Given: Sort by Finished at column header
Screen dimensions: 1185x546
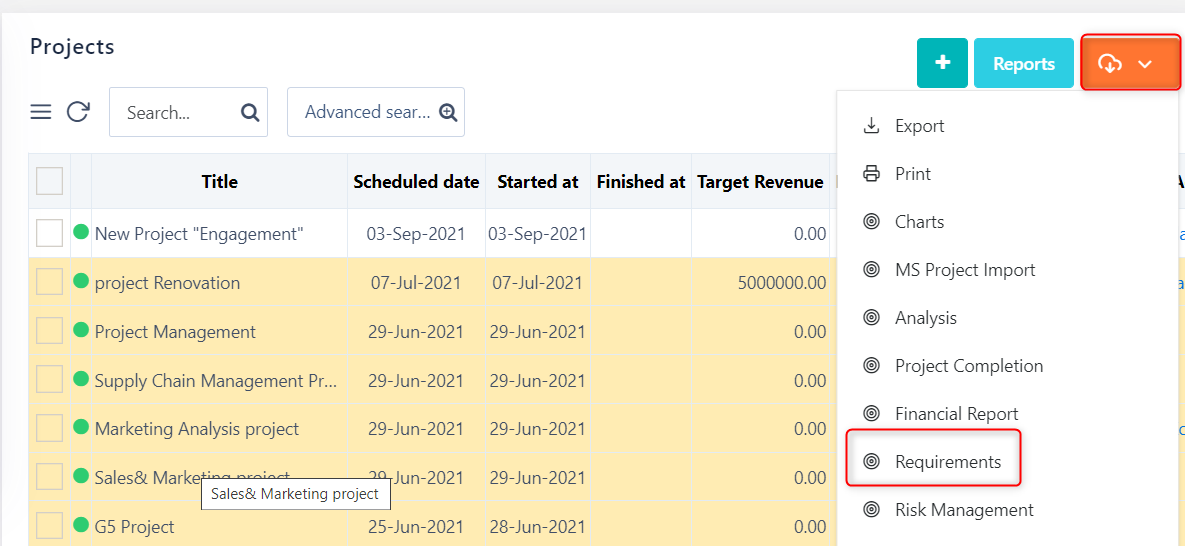Looking at the screenshot, I should coord(641,181).
